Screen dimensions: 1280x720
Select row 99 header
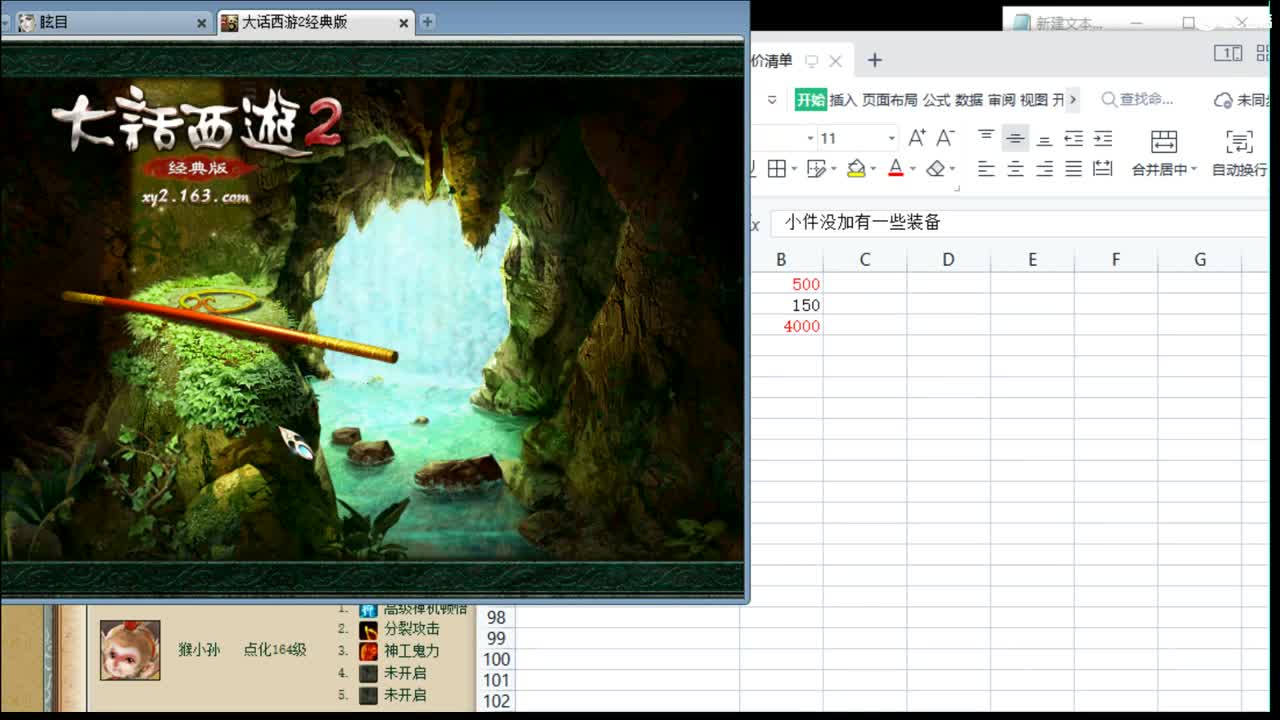pyautogui.click(x=496, y=639)
